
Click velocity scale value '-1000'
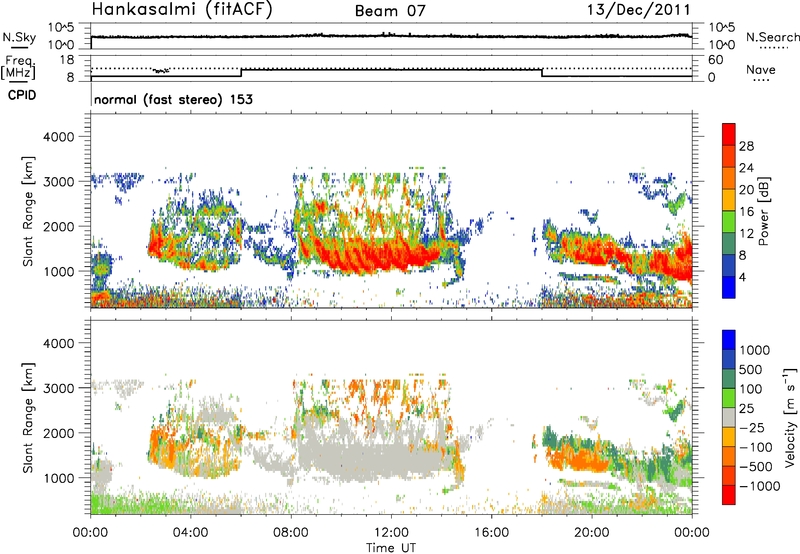(x=759, y=486)
